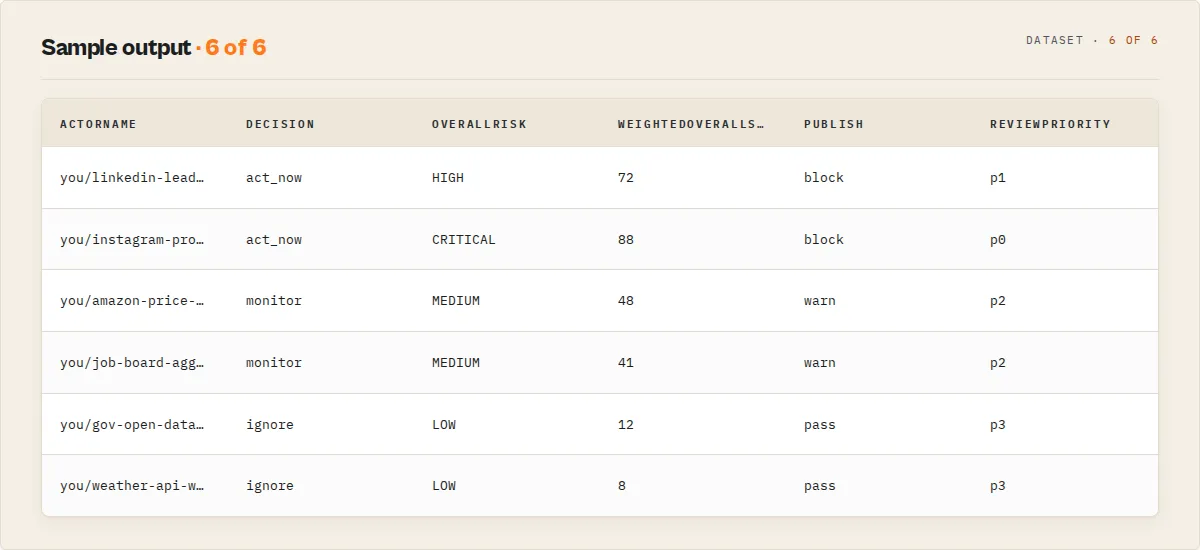The height and width of the screenshot is (550, 1200).
Task: Click MEDIUM risk in the job-board row
Action: coord(456,363)
